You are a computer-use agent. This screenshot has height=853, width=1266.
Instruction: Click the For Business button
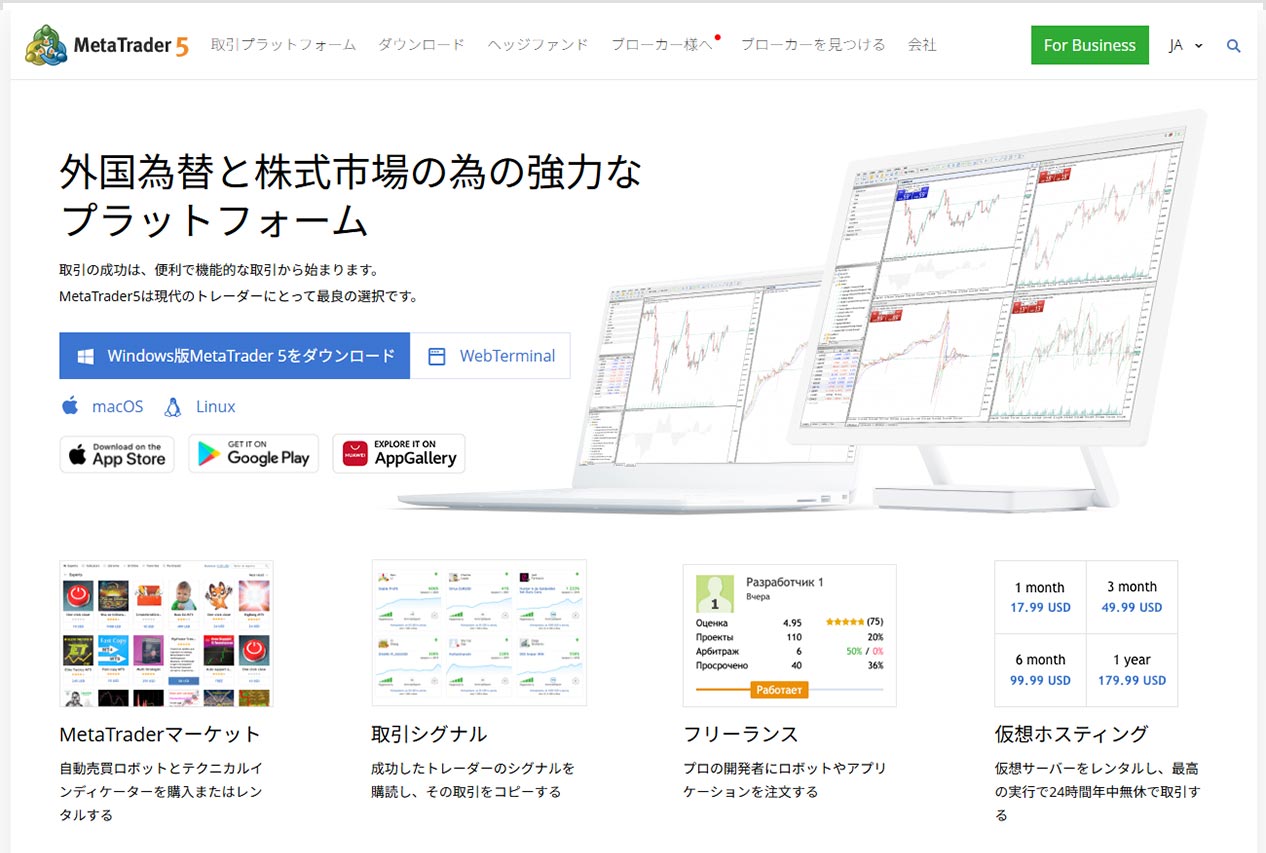pyautogui.click(x=1090, y=45)
